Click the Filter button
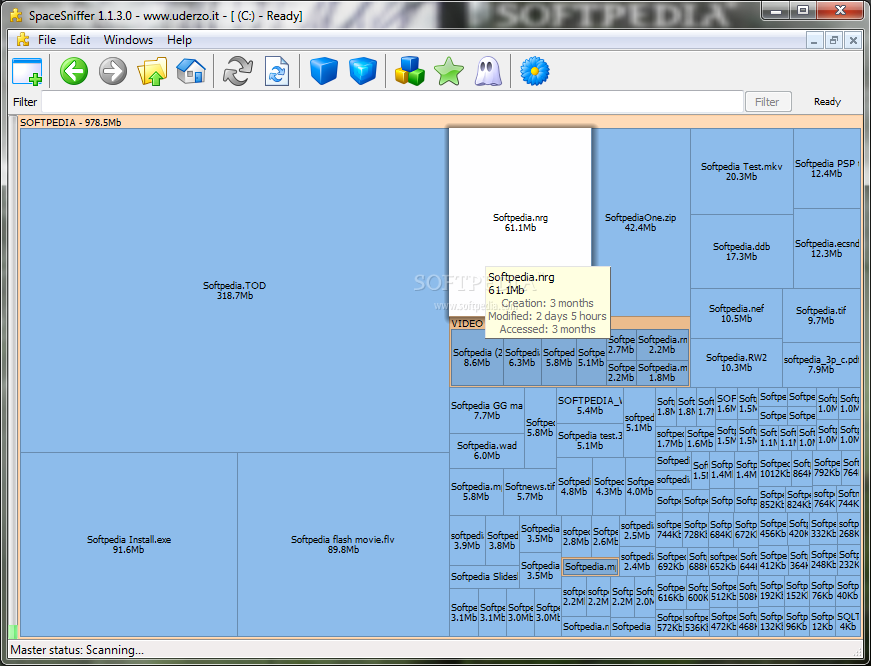Screen dimensions: 871x666 pyautogui.click(x=768, y=102)
